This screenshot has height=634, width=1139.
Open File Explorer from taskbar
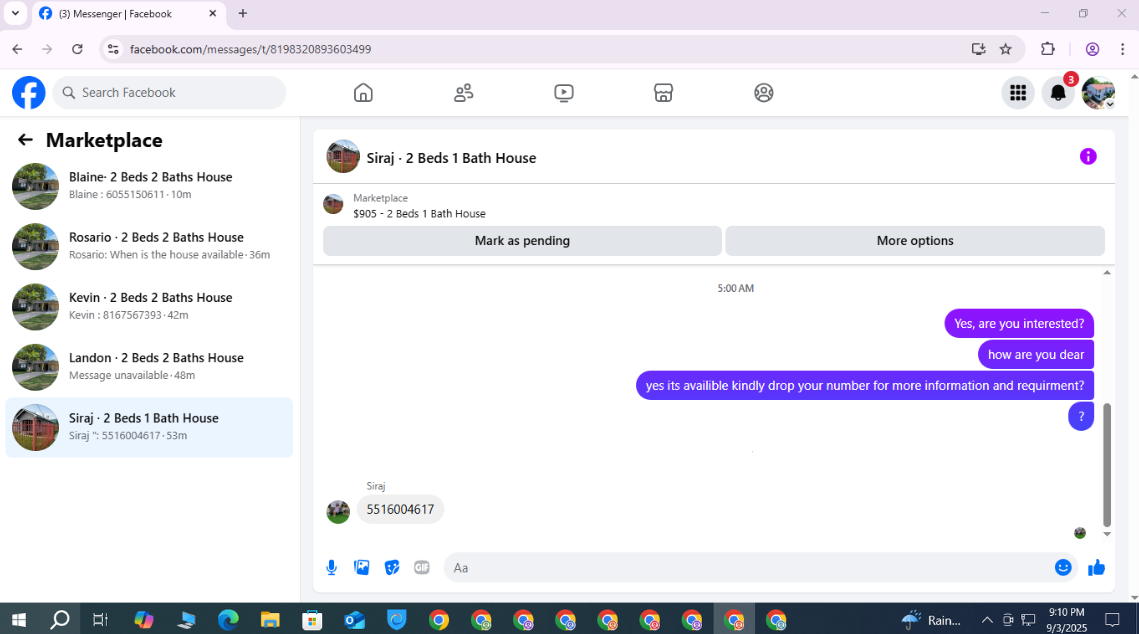pyautogui.click(x=270, y=619)
